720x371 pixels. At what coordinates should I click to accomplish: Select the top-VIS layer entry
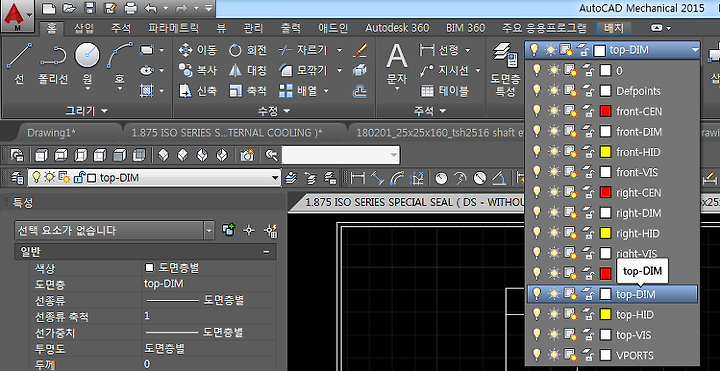point(612,335)
